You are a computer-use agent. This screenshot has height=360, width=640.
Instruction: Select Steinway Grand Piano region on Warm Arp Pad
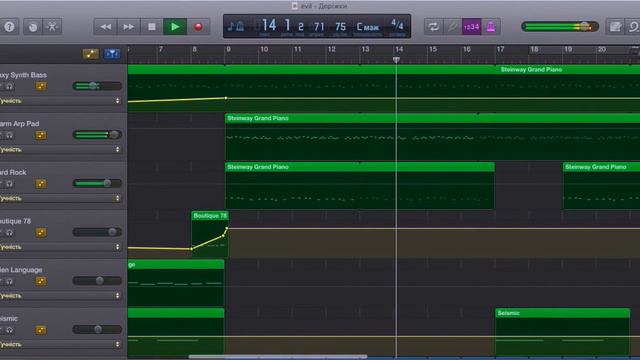tap(432, 137)
